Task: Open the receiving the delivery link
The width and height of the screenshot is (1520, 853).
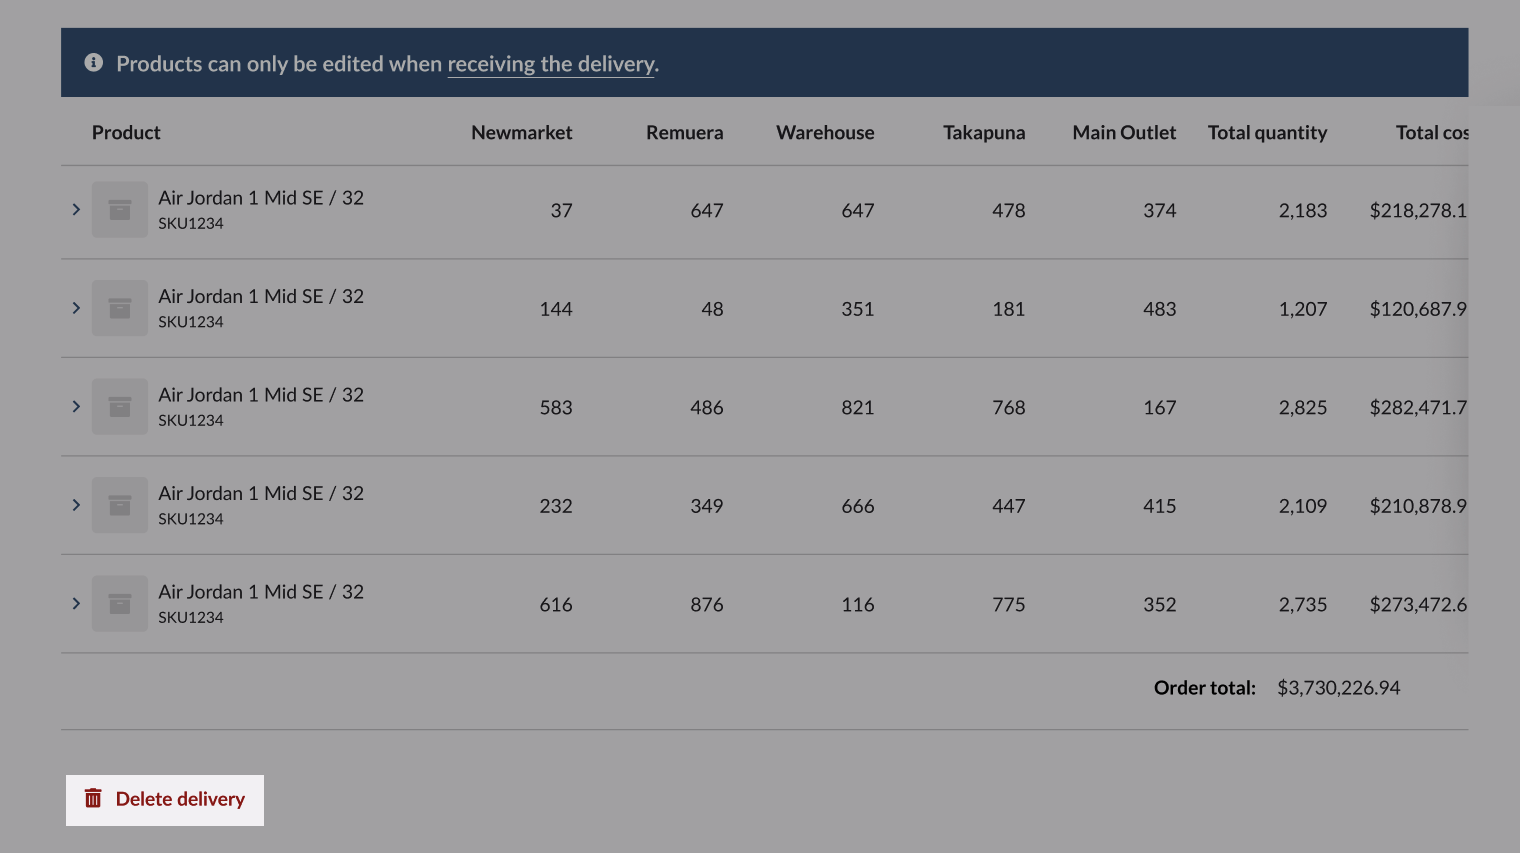Action: [551, 64]
